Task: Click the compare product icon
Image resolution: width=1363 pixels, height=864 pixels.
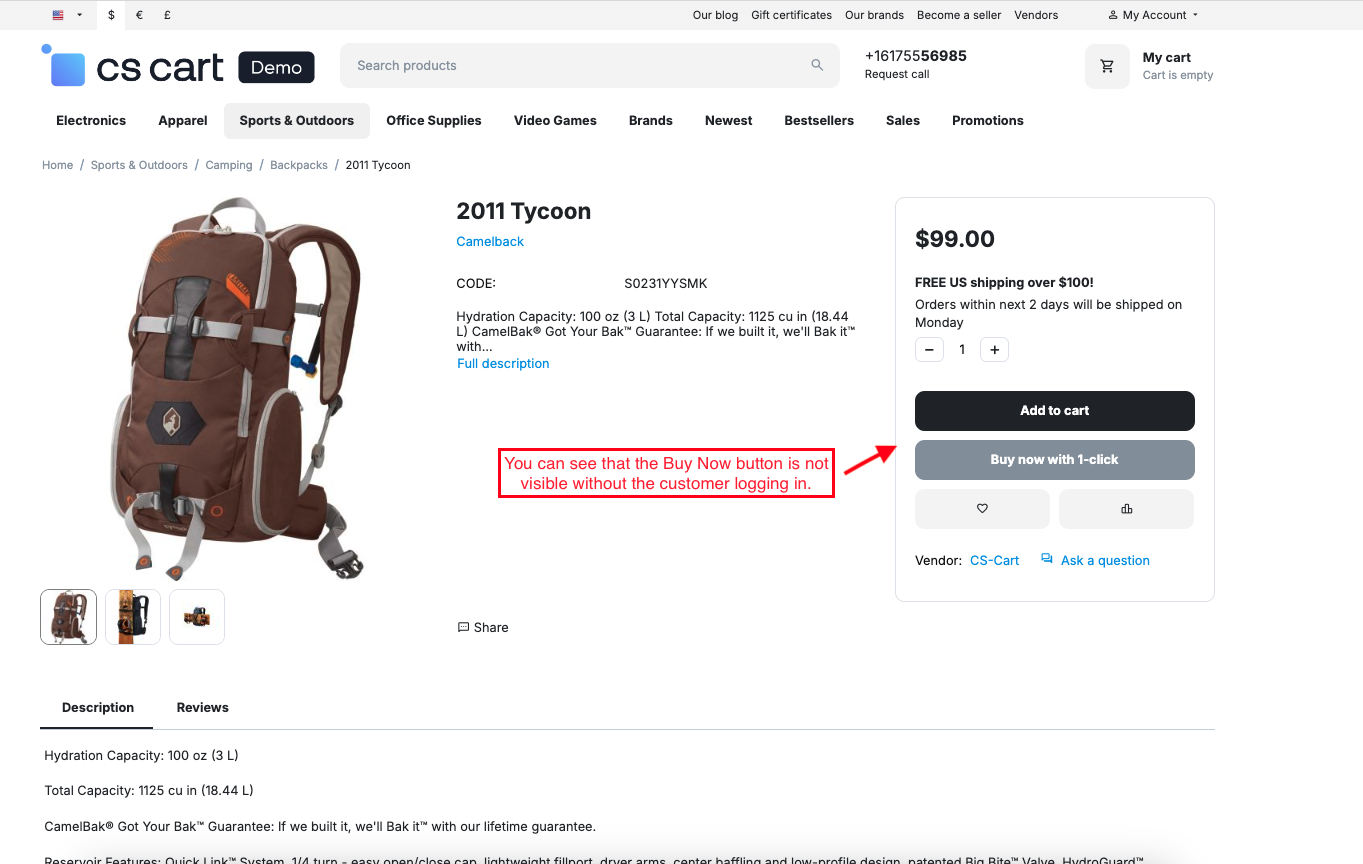Action: (x=1126, y=509)
